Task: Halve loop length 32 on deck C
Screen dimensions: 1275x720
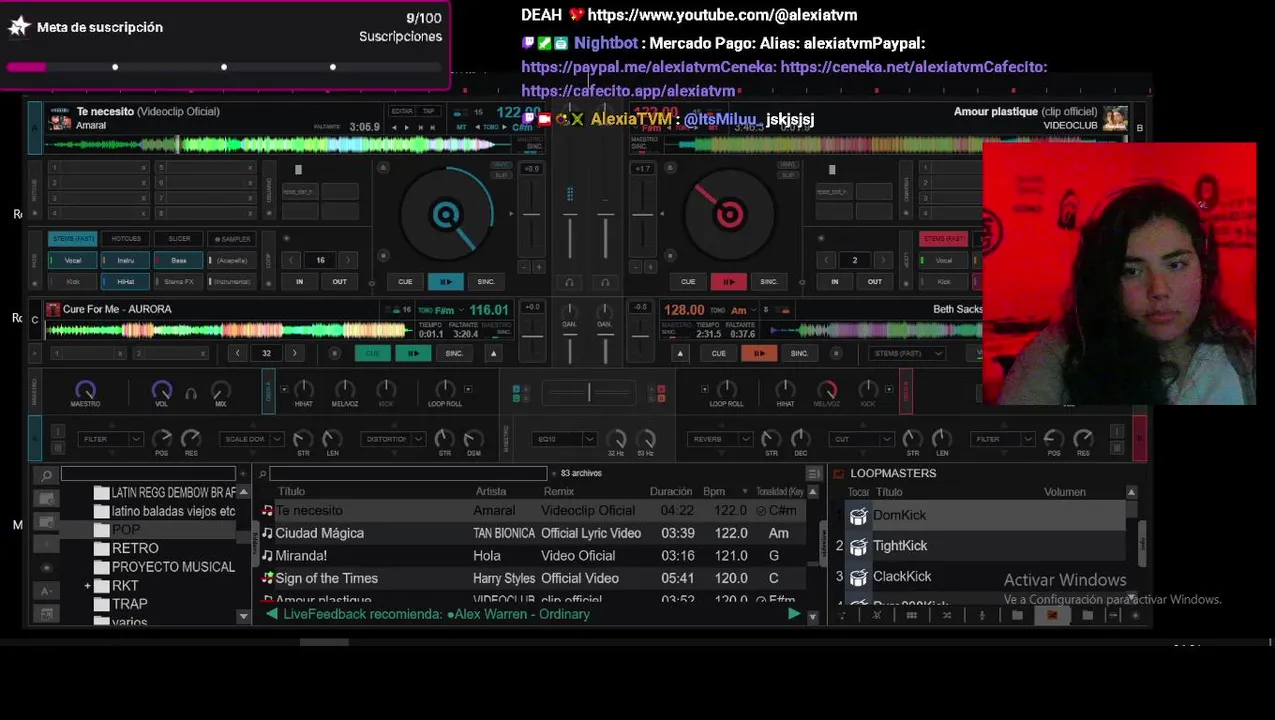Action: click(238, 353)
